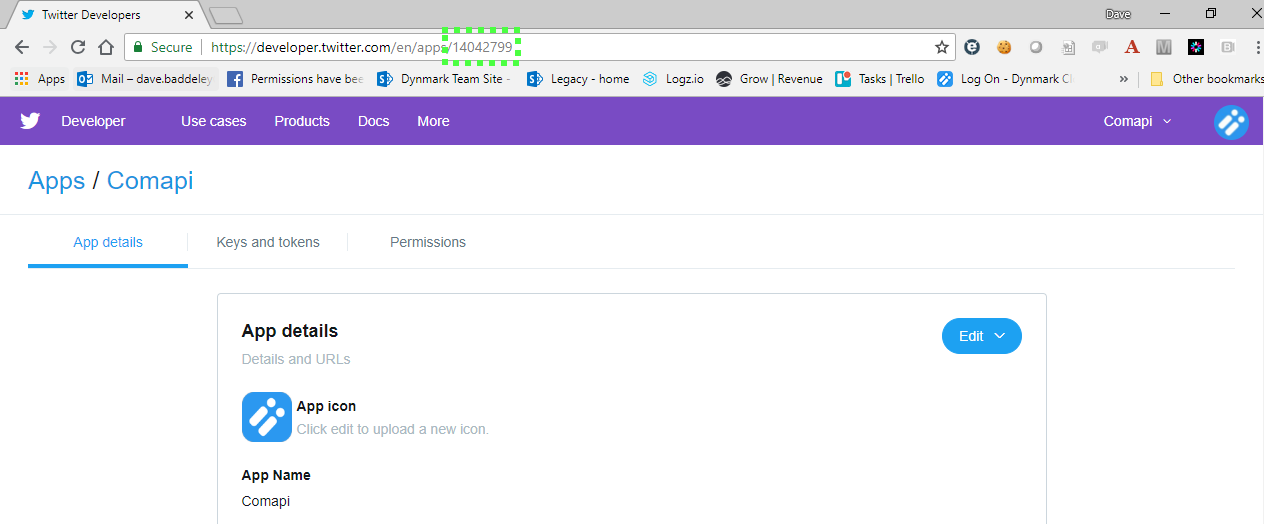
Task: Click the colorful starburst extension icon
Action: point(1196,47)
